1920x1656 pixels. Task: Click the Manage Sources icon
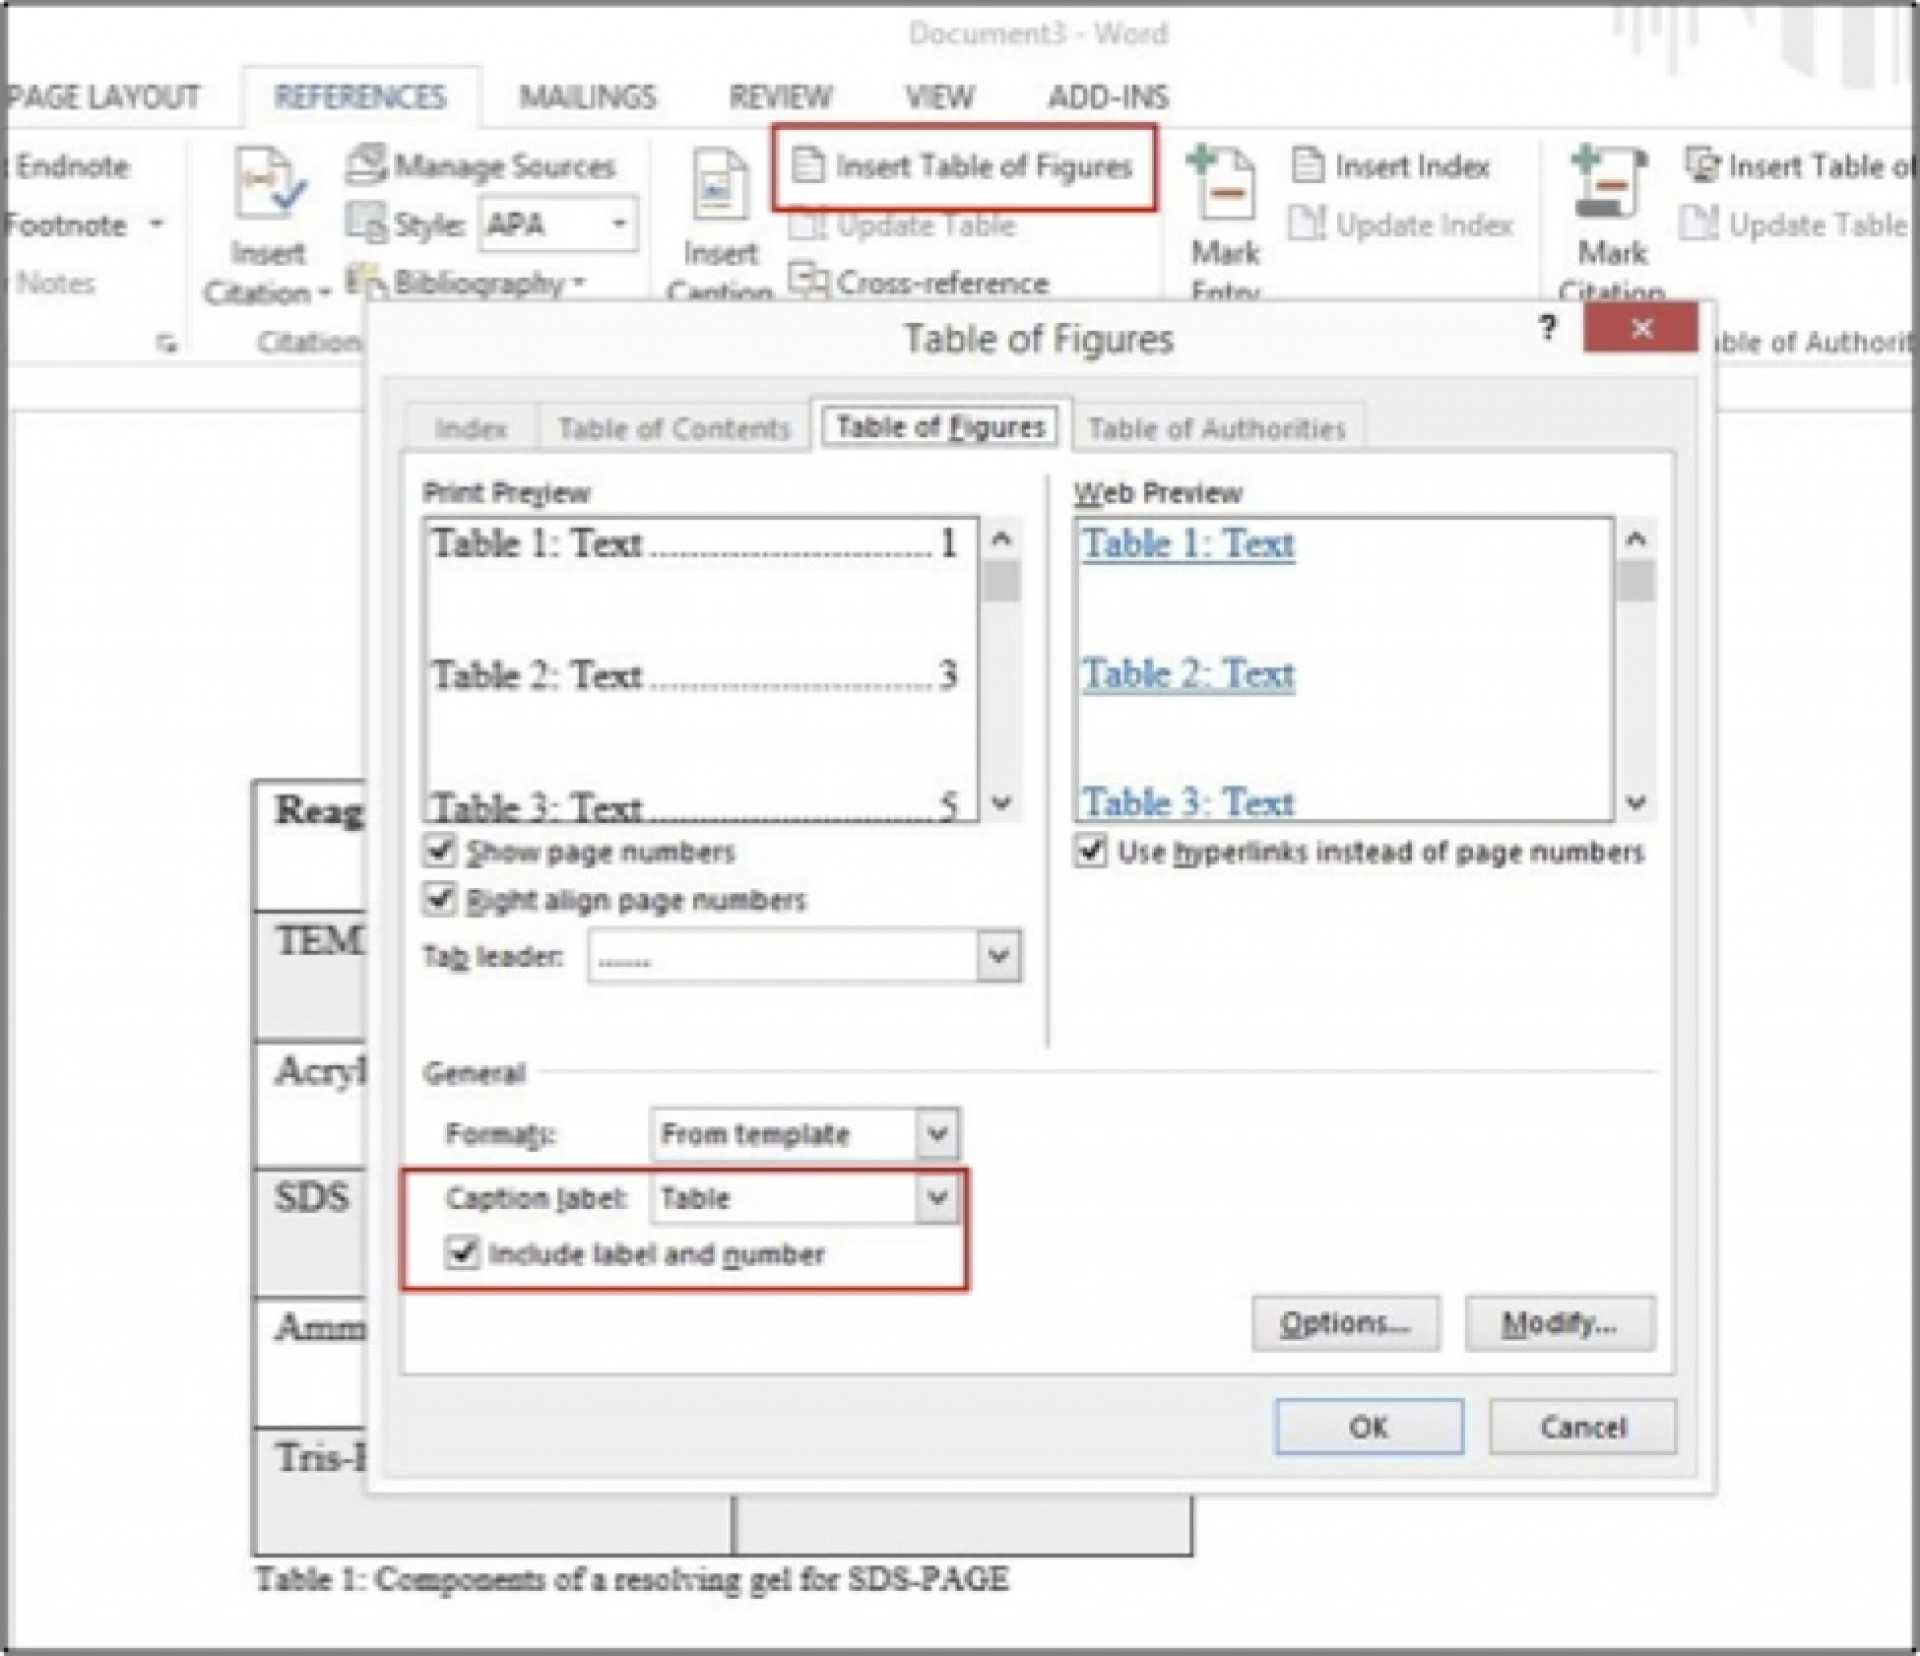click(x=365, y=165)
